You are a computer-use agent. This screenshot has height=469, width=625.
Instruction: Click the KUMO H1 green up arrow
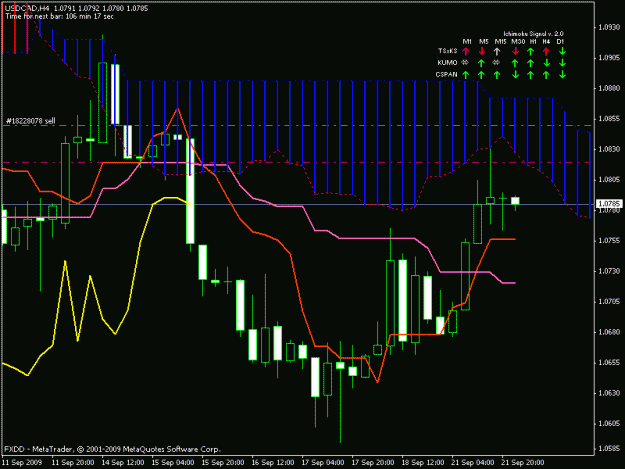pyautogui.click(x=531, y=63)
